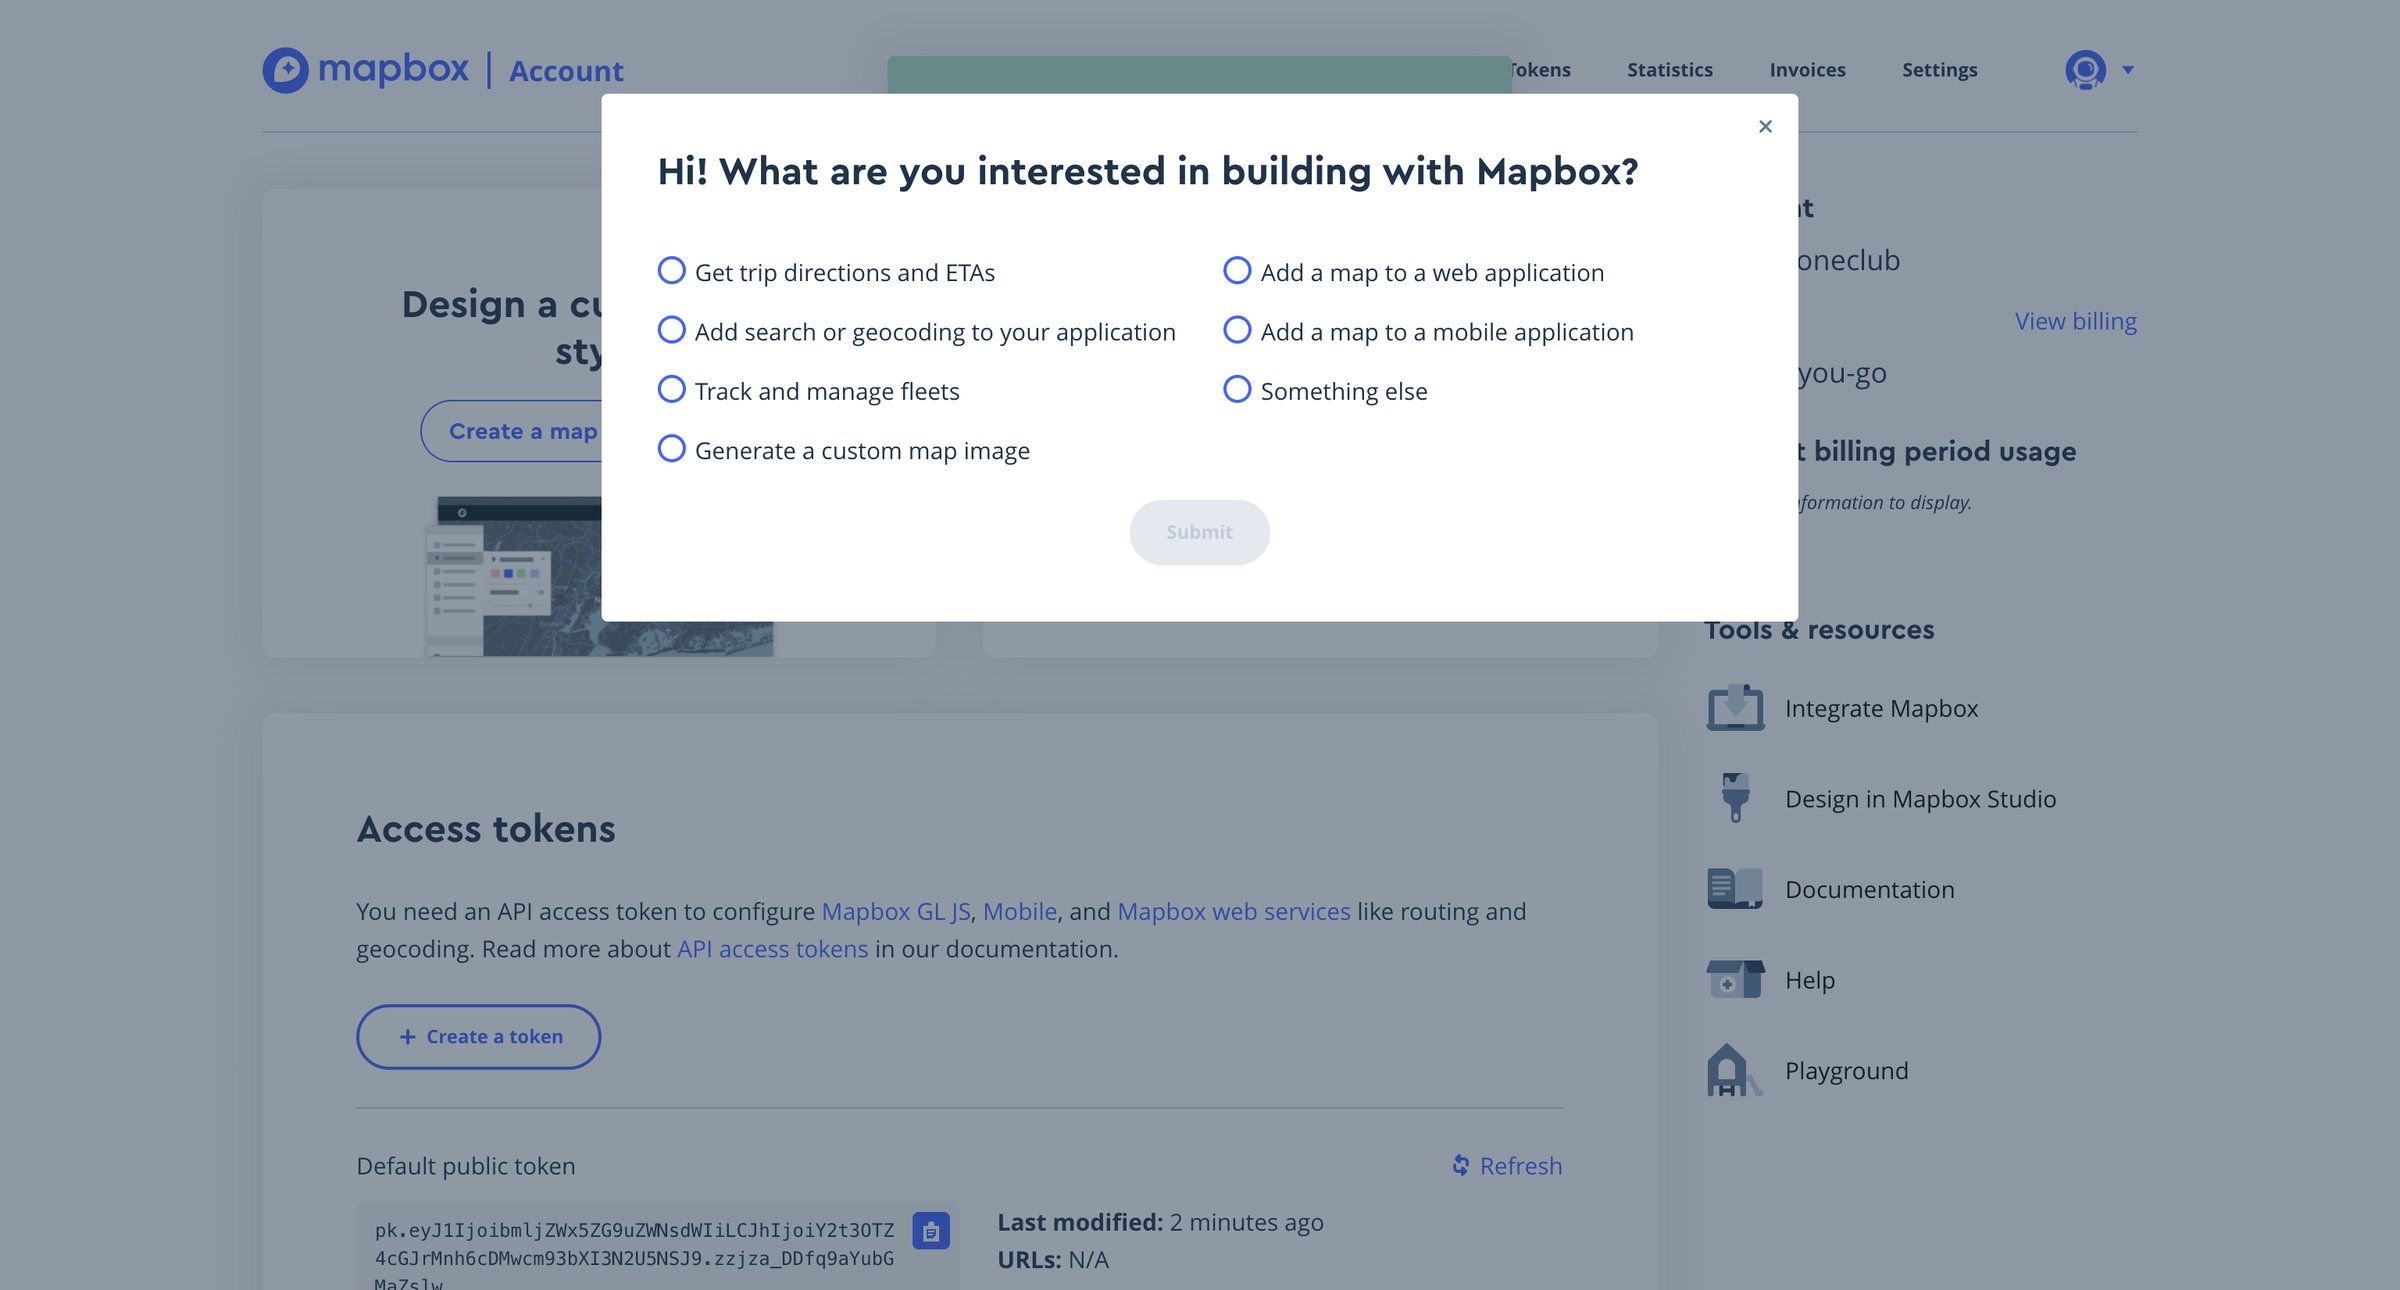Click the Refresh token circular-arrows icon
This screenshot has height=1290, width=2400.
click(1461, 1165)
